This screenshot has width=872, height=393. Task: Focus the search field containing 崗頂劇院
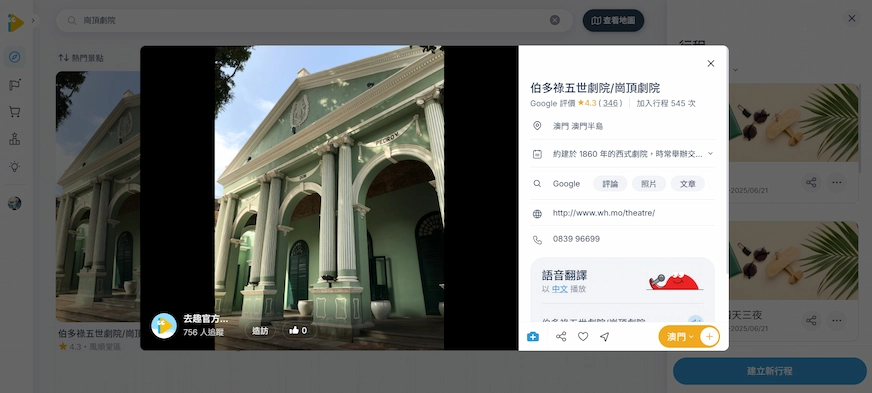[314, 21]
